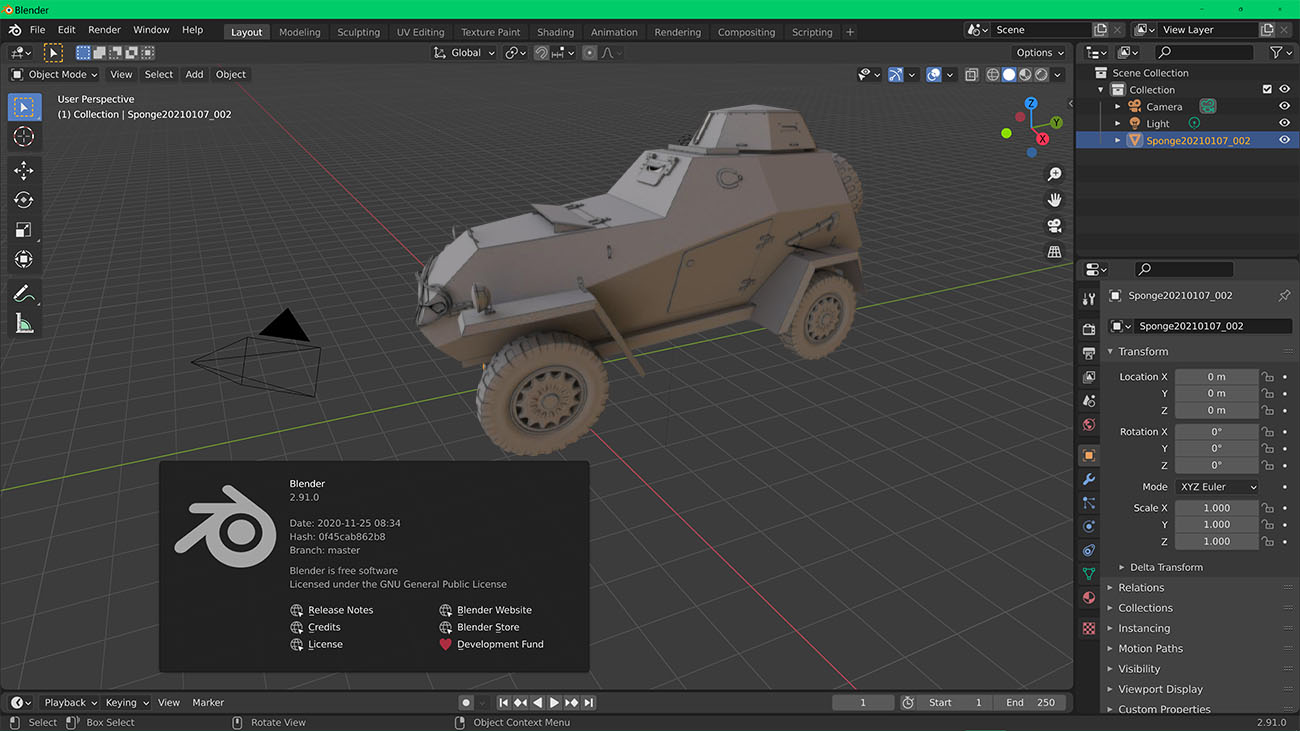Expand the Delta Transform panel
The width and height of the screenshot is (1300, 732).
(1163, 567)
